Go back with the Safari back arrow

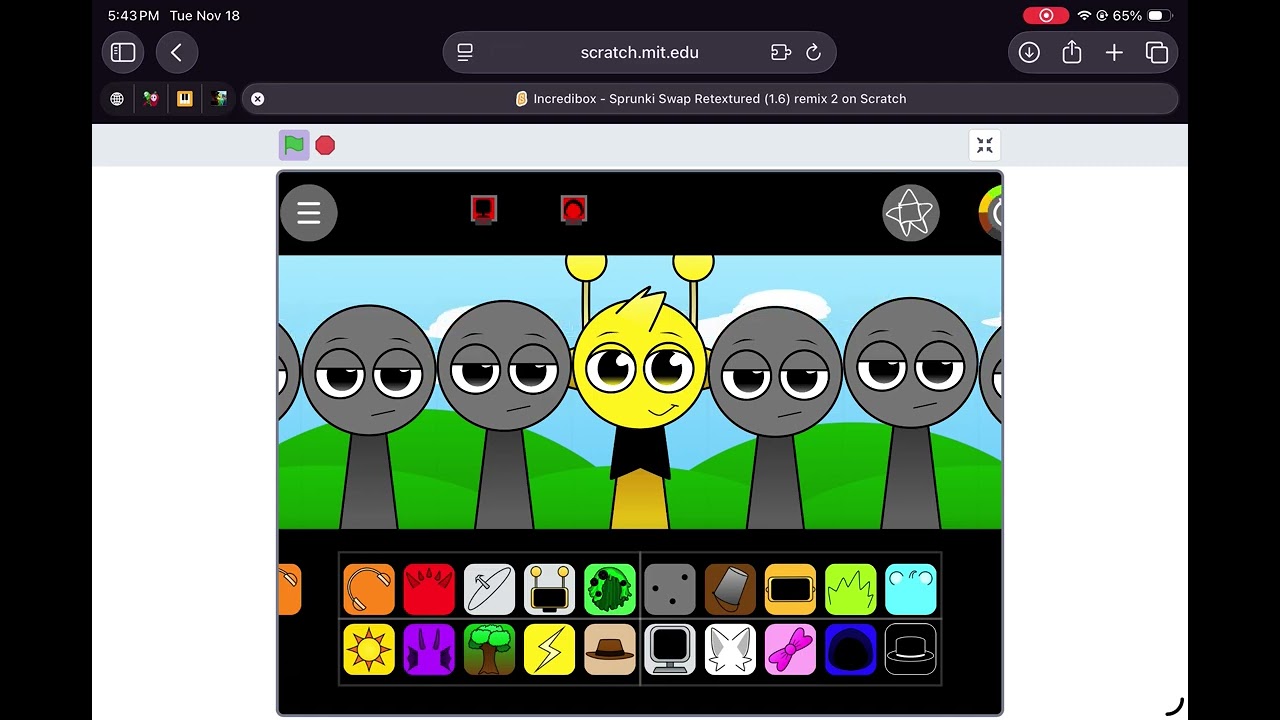[177, 52]
